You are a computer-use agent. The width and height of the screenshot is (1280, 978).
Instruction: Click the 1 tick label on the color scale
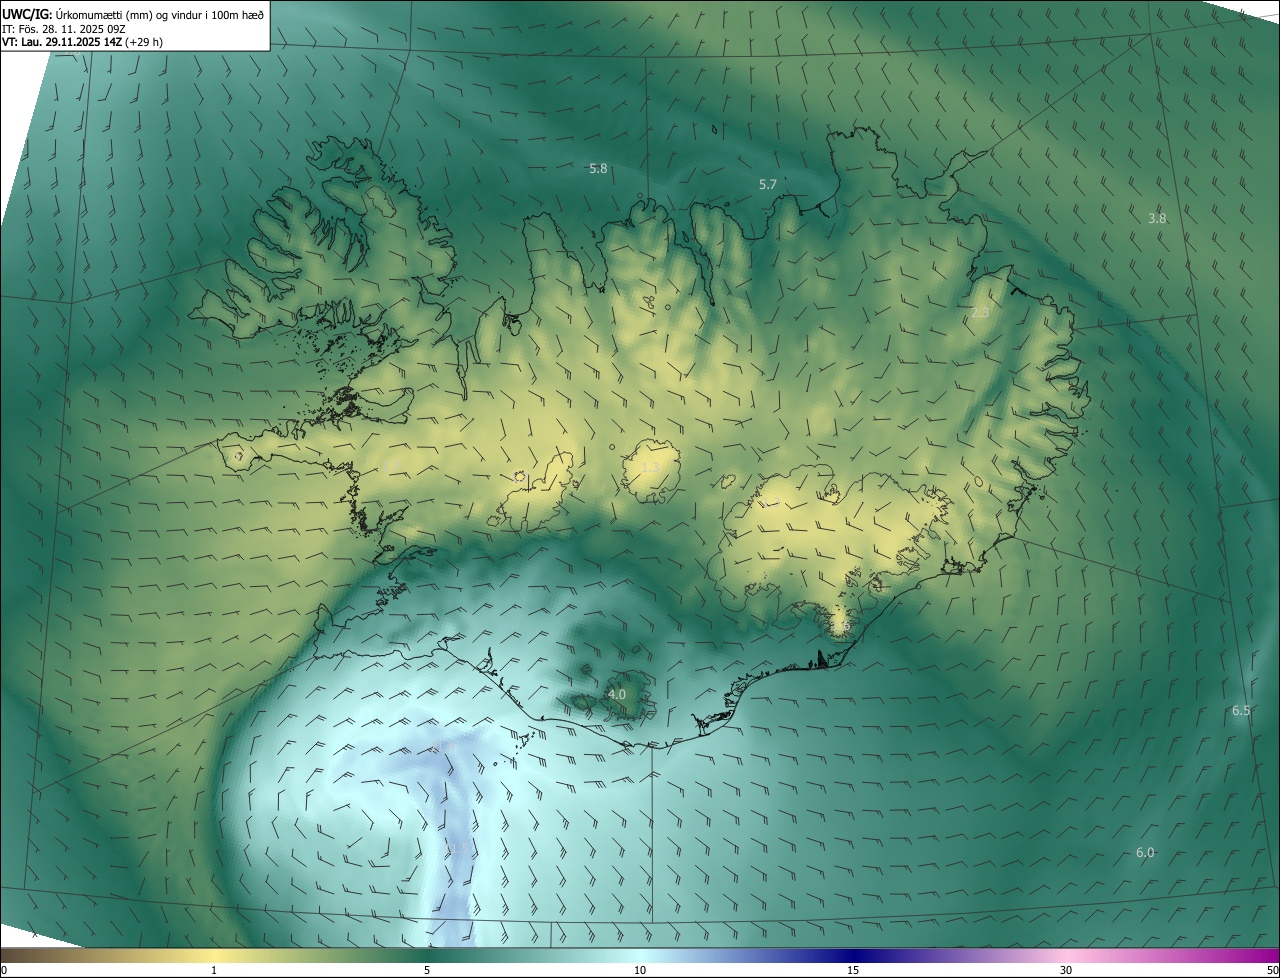(x=214, y=970)
